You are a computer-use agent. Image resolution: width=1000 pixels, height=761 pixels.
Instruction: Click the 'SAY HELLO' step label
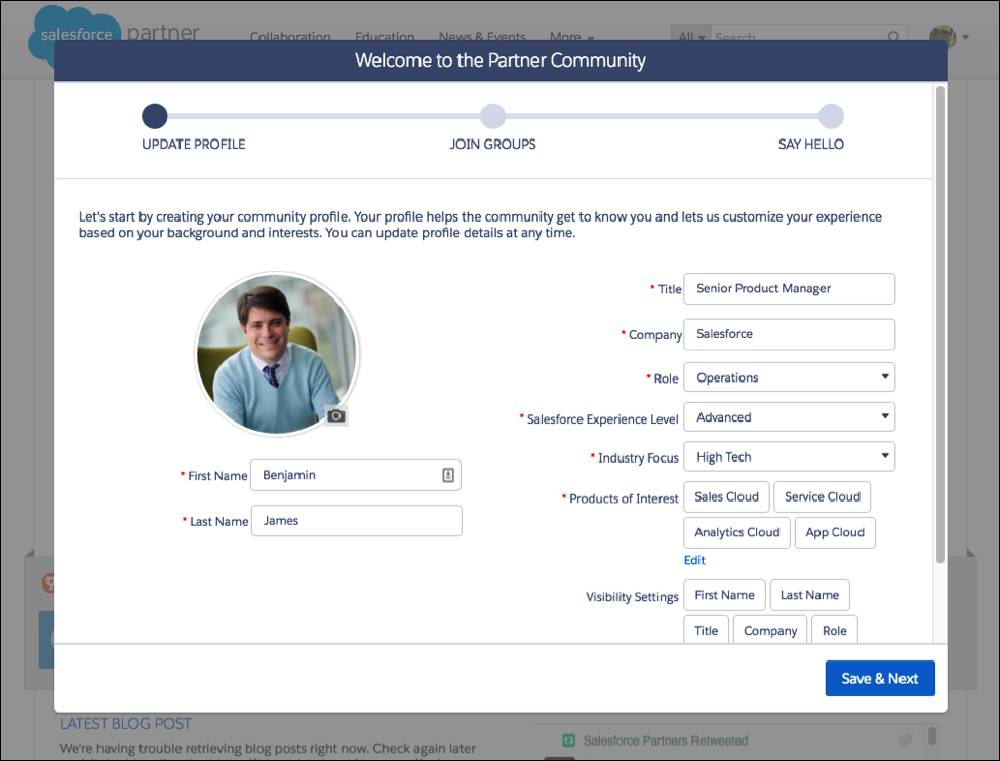point(811,144)
